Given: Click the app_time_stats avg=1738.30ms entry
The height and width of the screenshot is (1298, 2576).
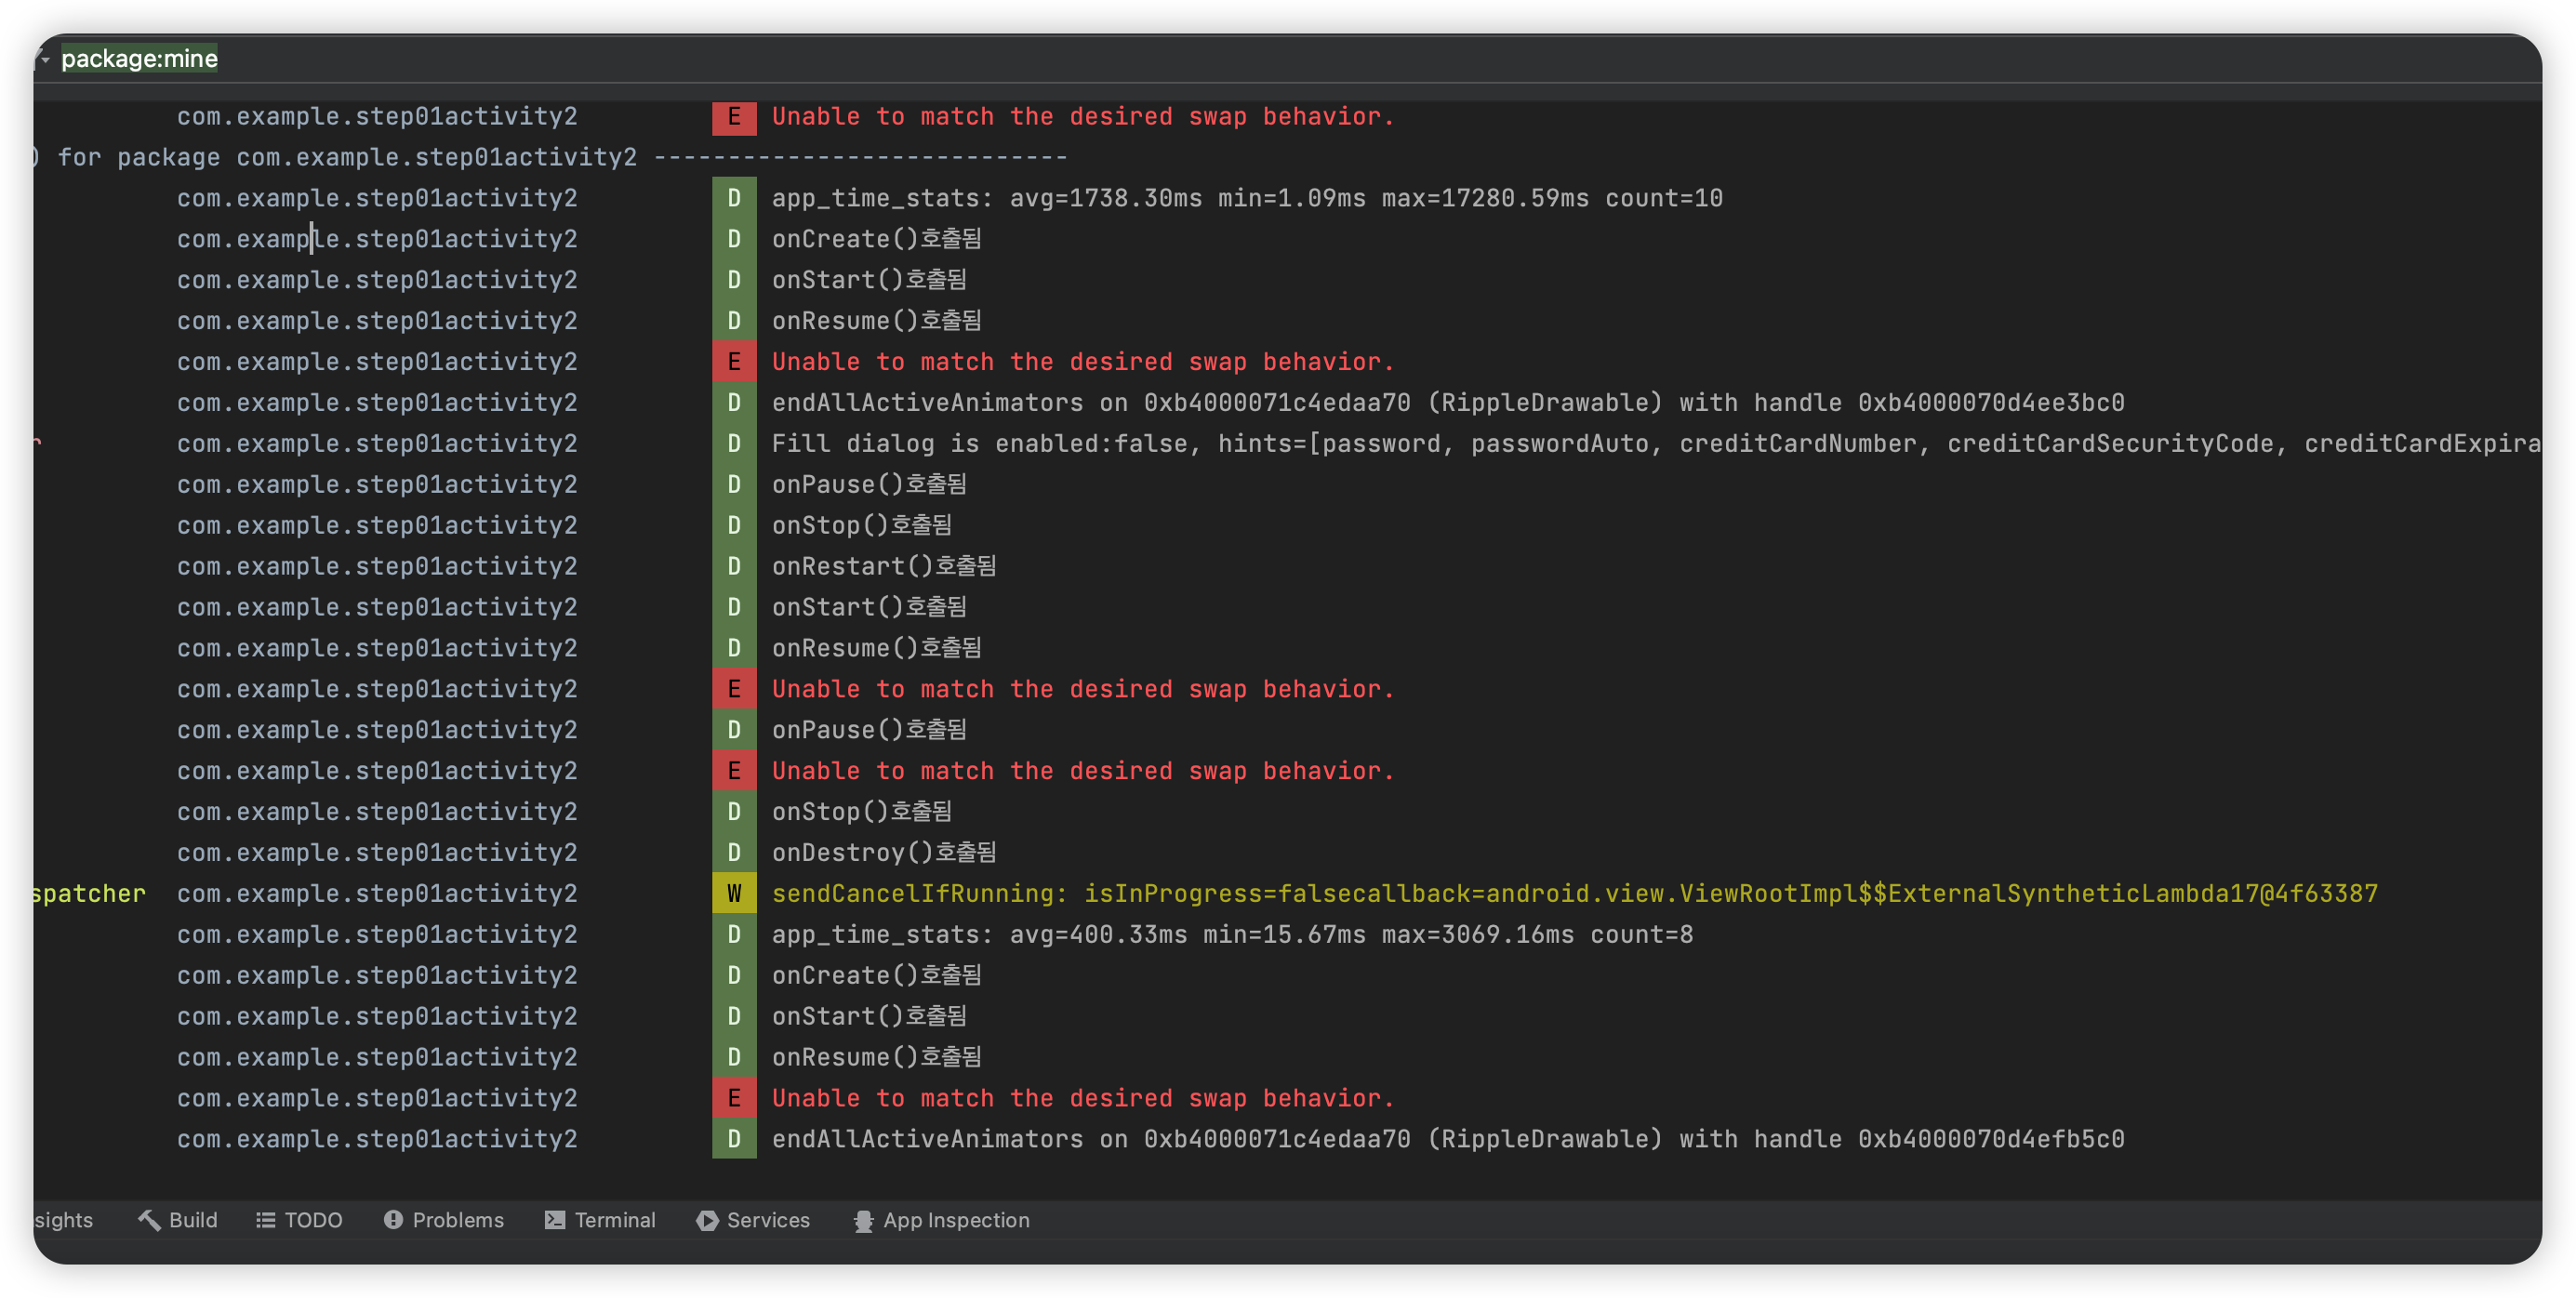Looking at the screenshot, I should (x=1246, y=198).
